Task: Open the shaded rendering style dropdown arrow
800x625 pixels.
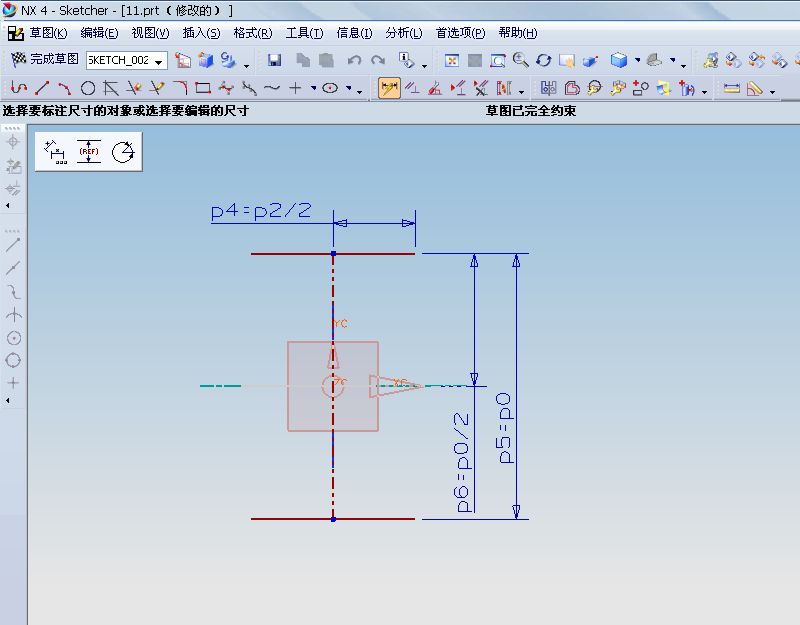Action: (638, 60)
